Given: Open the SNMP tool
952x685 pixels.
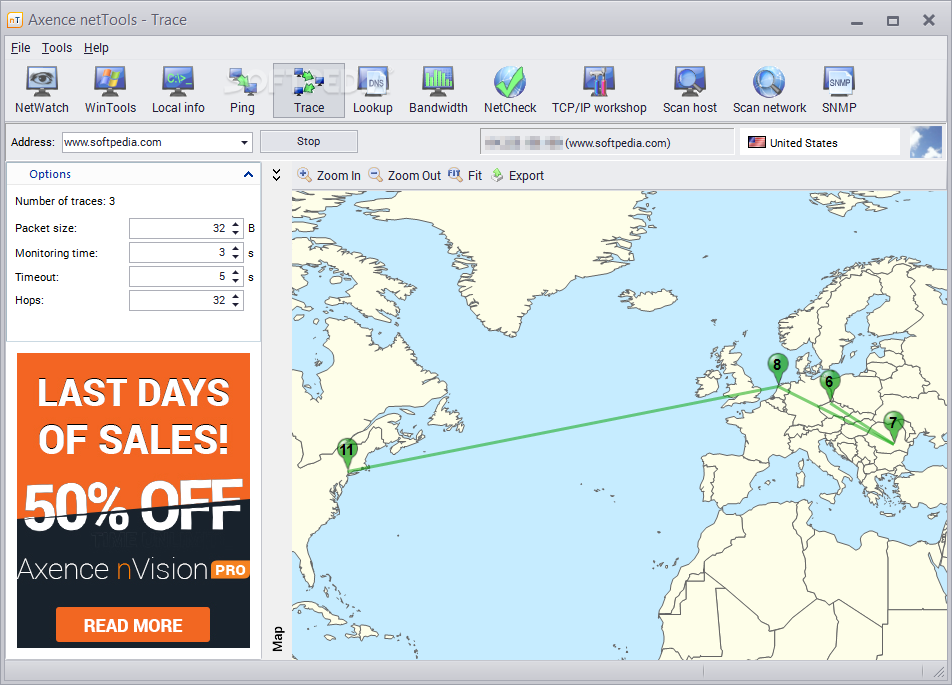Looking at the screenshot, I should [x=839, y=90].
